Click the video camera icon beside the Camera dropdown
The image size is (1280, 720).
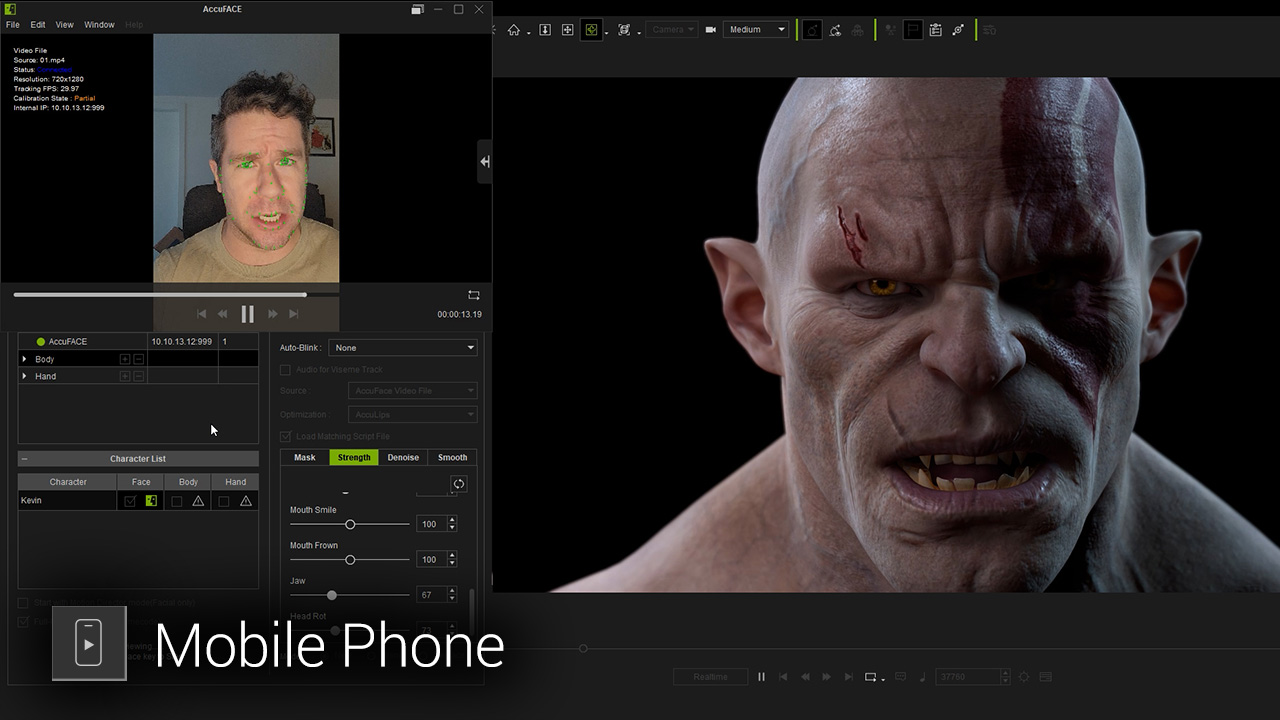point(711,30)
